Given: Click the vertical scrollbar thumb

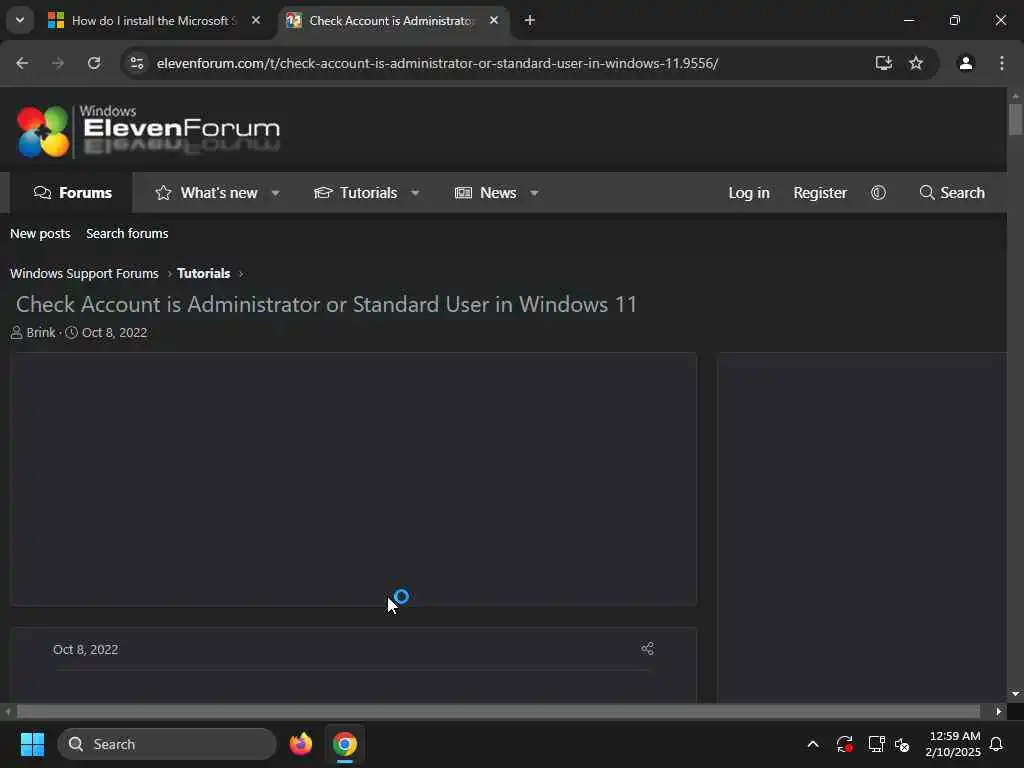Looking at the screenshot, I should (1015, 119).
